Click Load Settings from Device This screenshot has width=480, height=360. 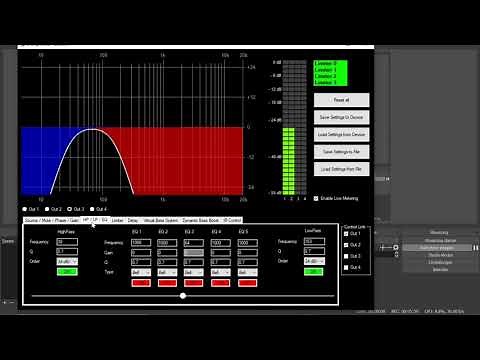pyautogui.click(x=342, y=135)
